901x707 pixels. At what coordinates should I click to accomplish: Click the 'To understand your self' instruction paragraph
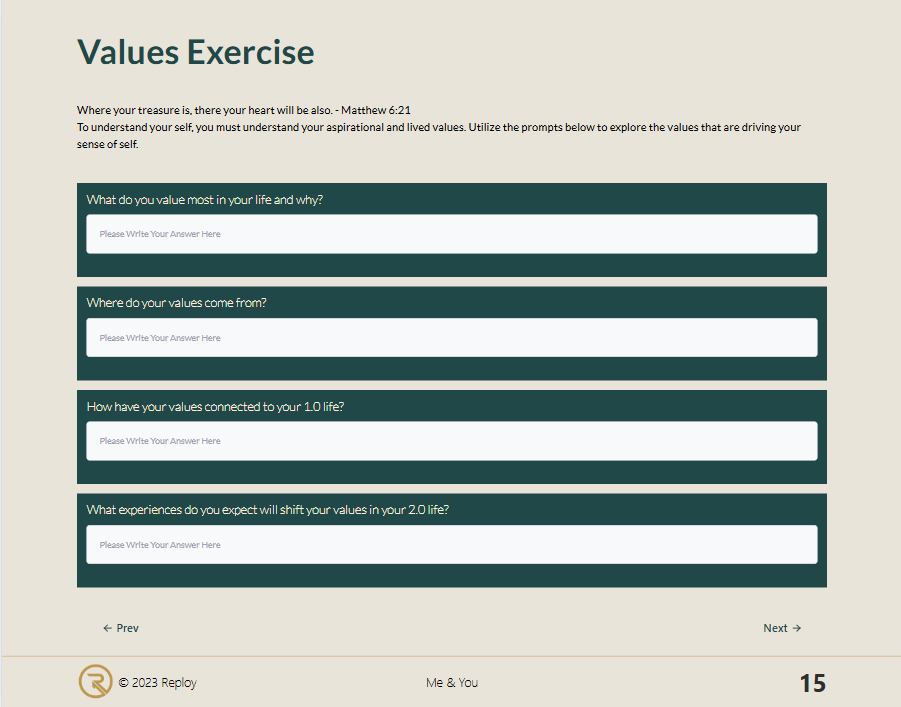point(438,127)
